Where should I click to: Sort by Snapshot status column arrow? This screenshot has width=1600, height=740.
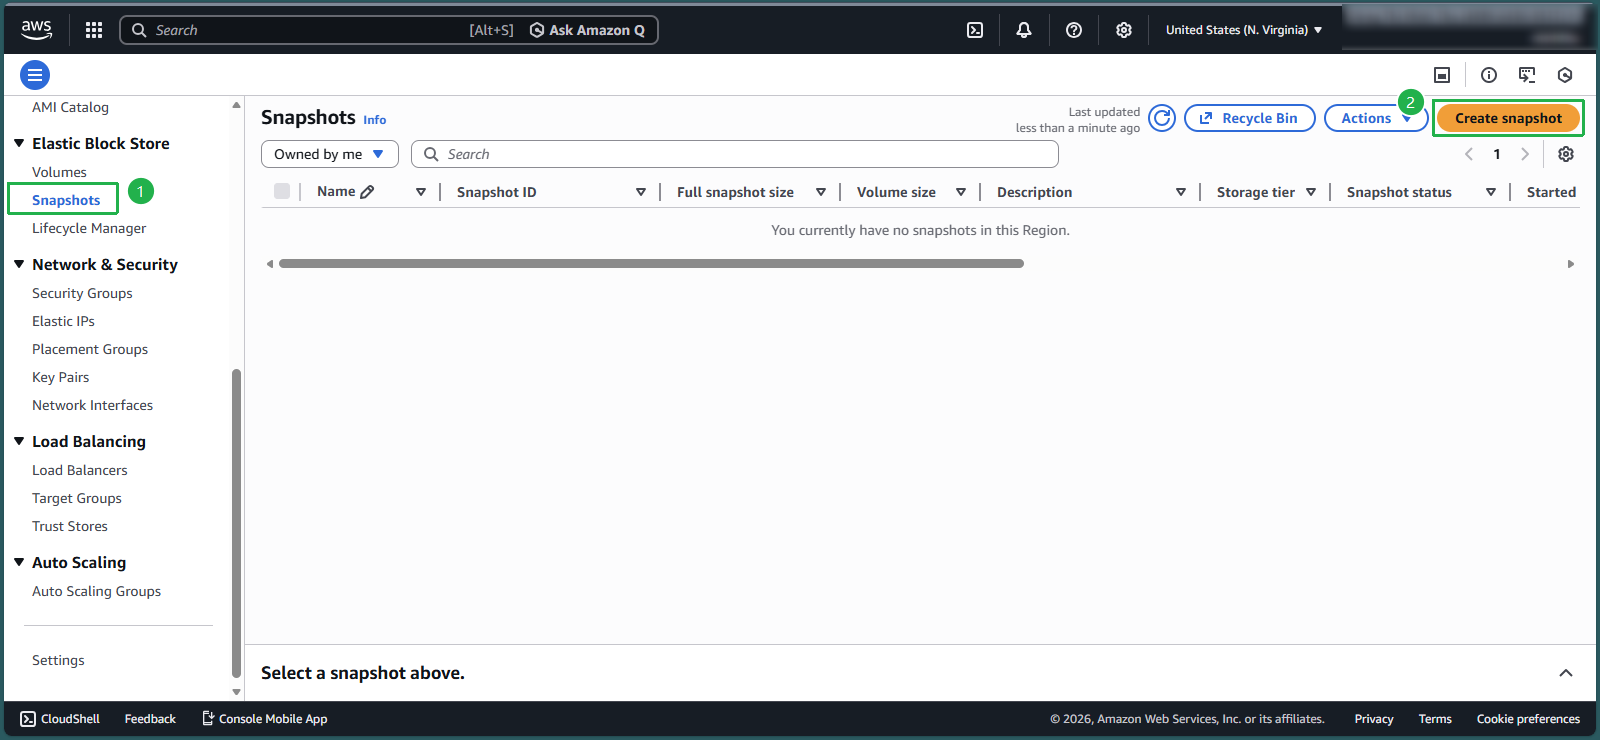click(1491, 192)
